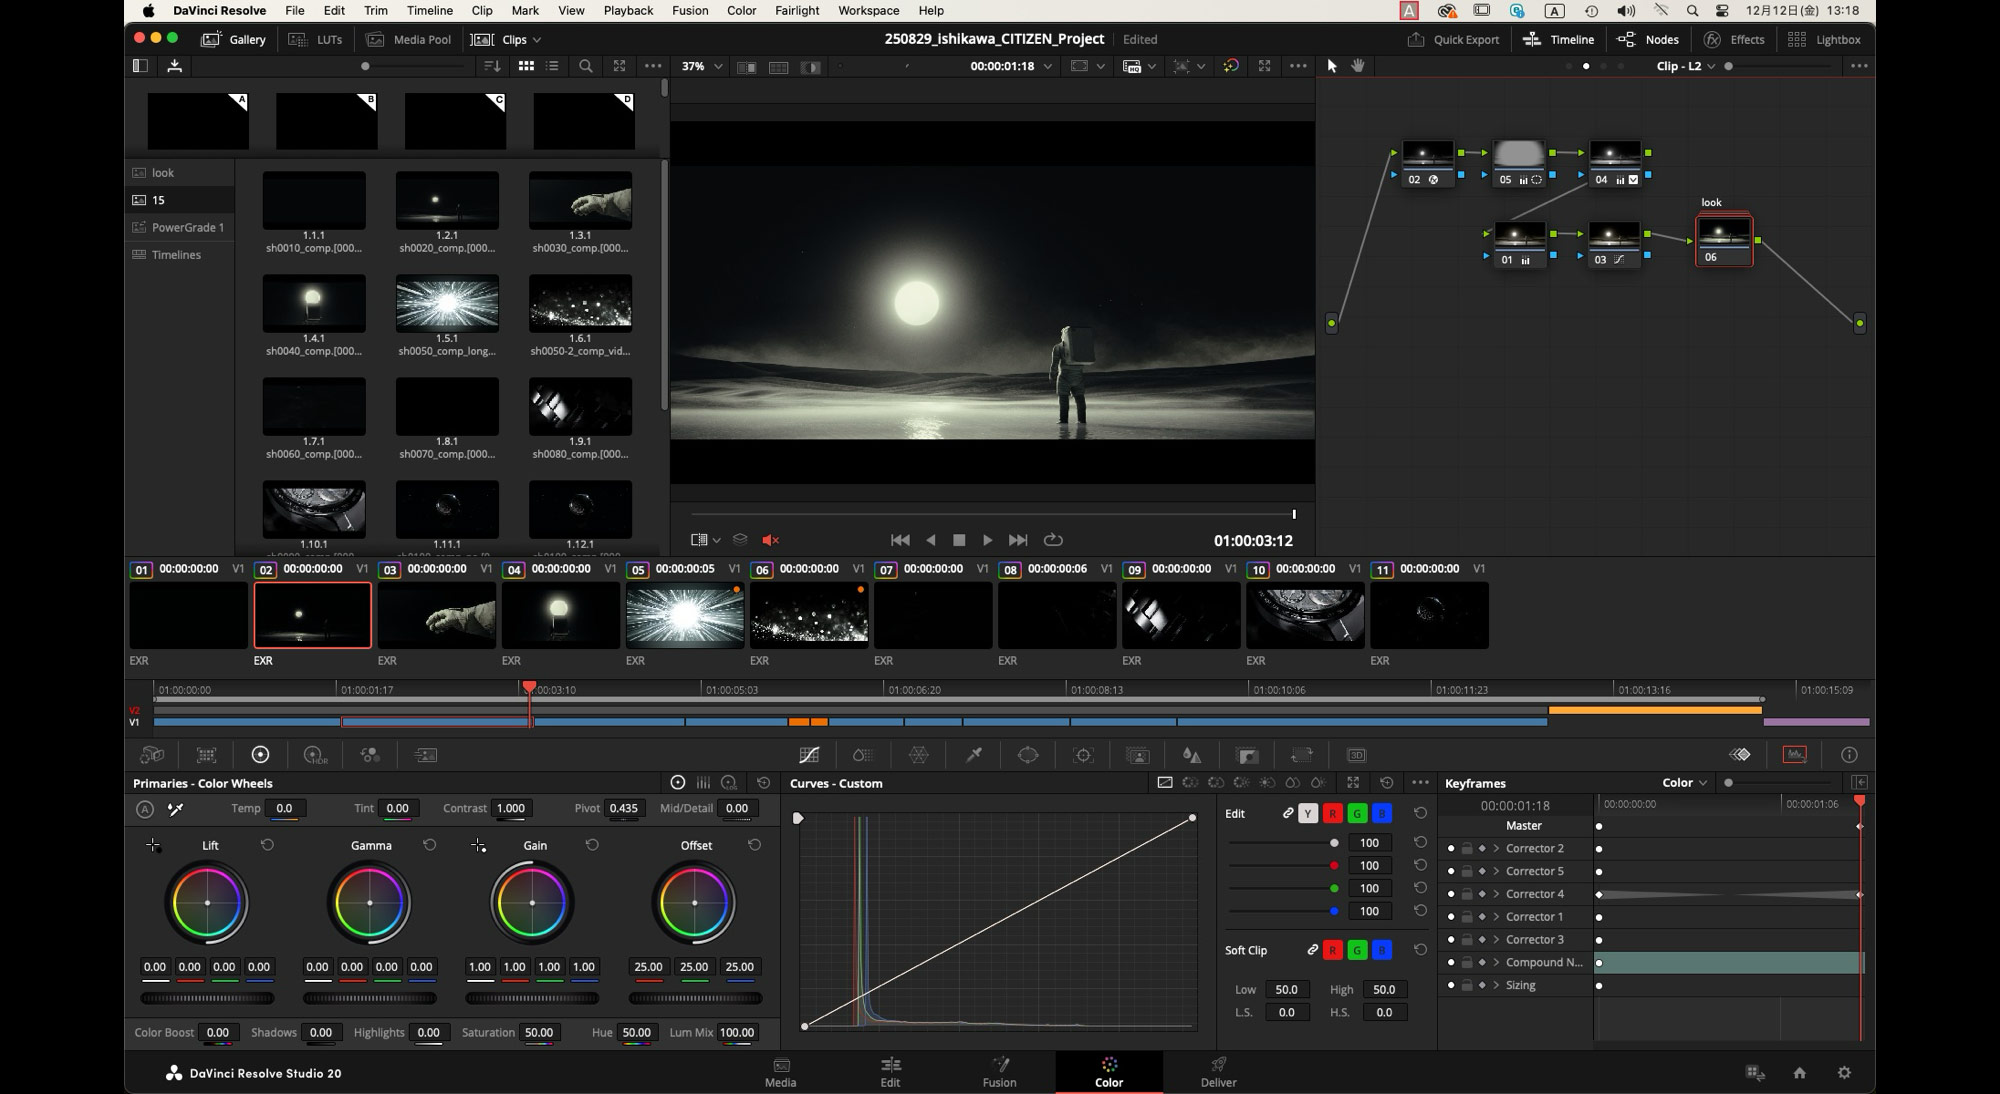Open the Clip - L2 node mode dropdown

(x=1686, y=66)
